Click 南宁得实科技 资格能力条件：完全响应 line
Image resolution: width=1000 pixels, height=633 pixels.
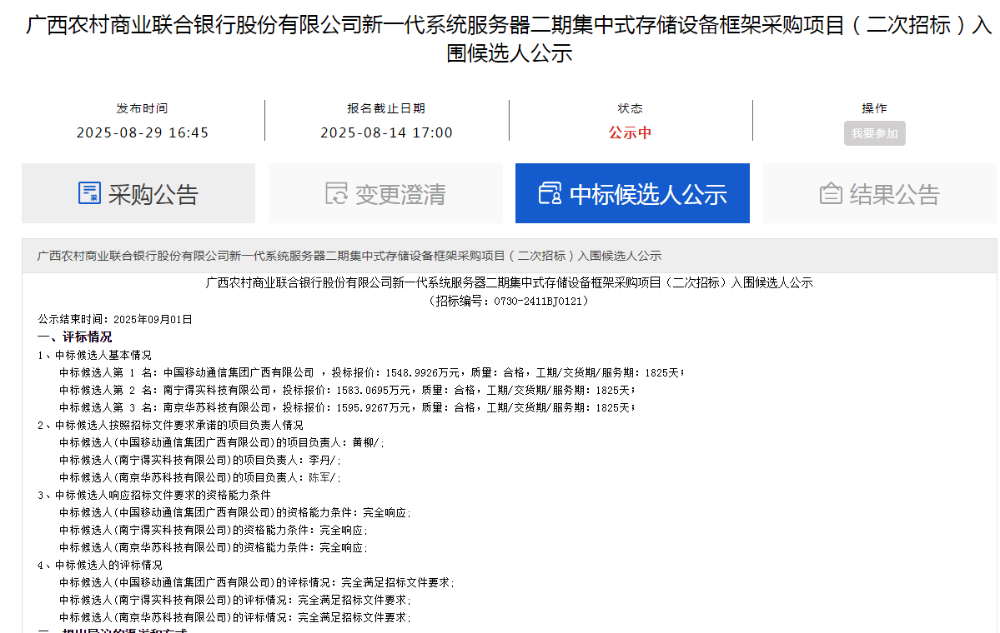tap(214, 530)
